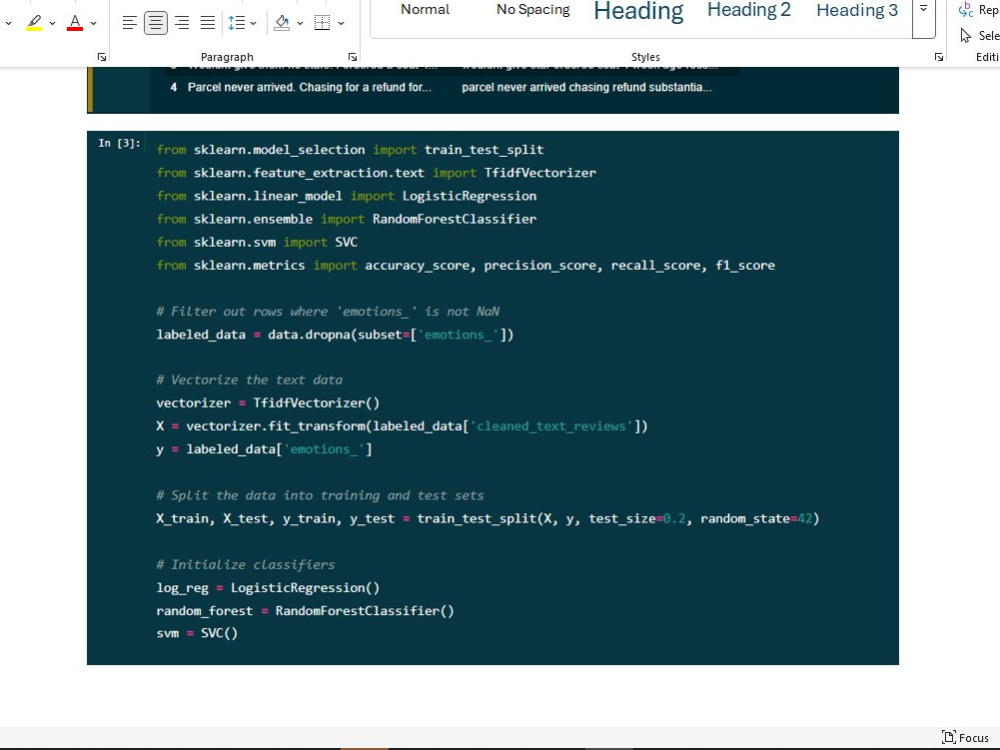Open shading color dropdown arrow
Viewport: 1000px width, 750px height.
pos(300,24)
